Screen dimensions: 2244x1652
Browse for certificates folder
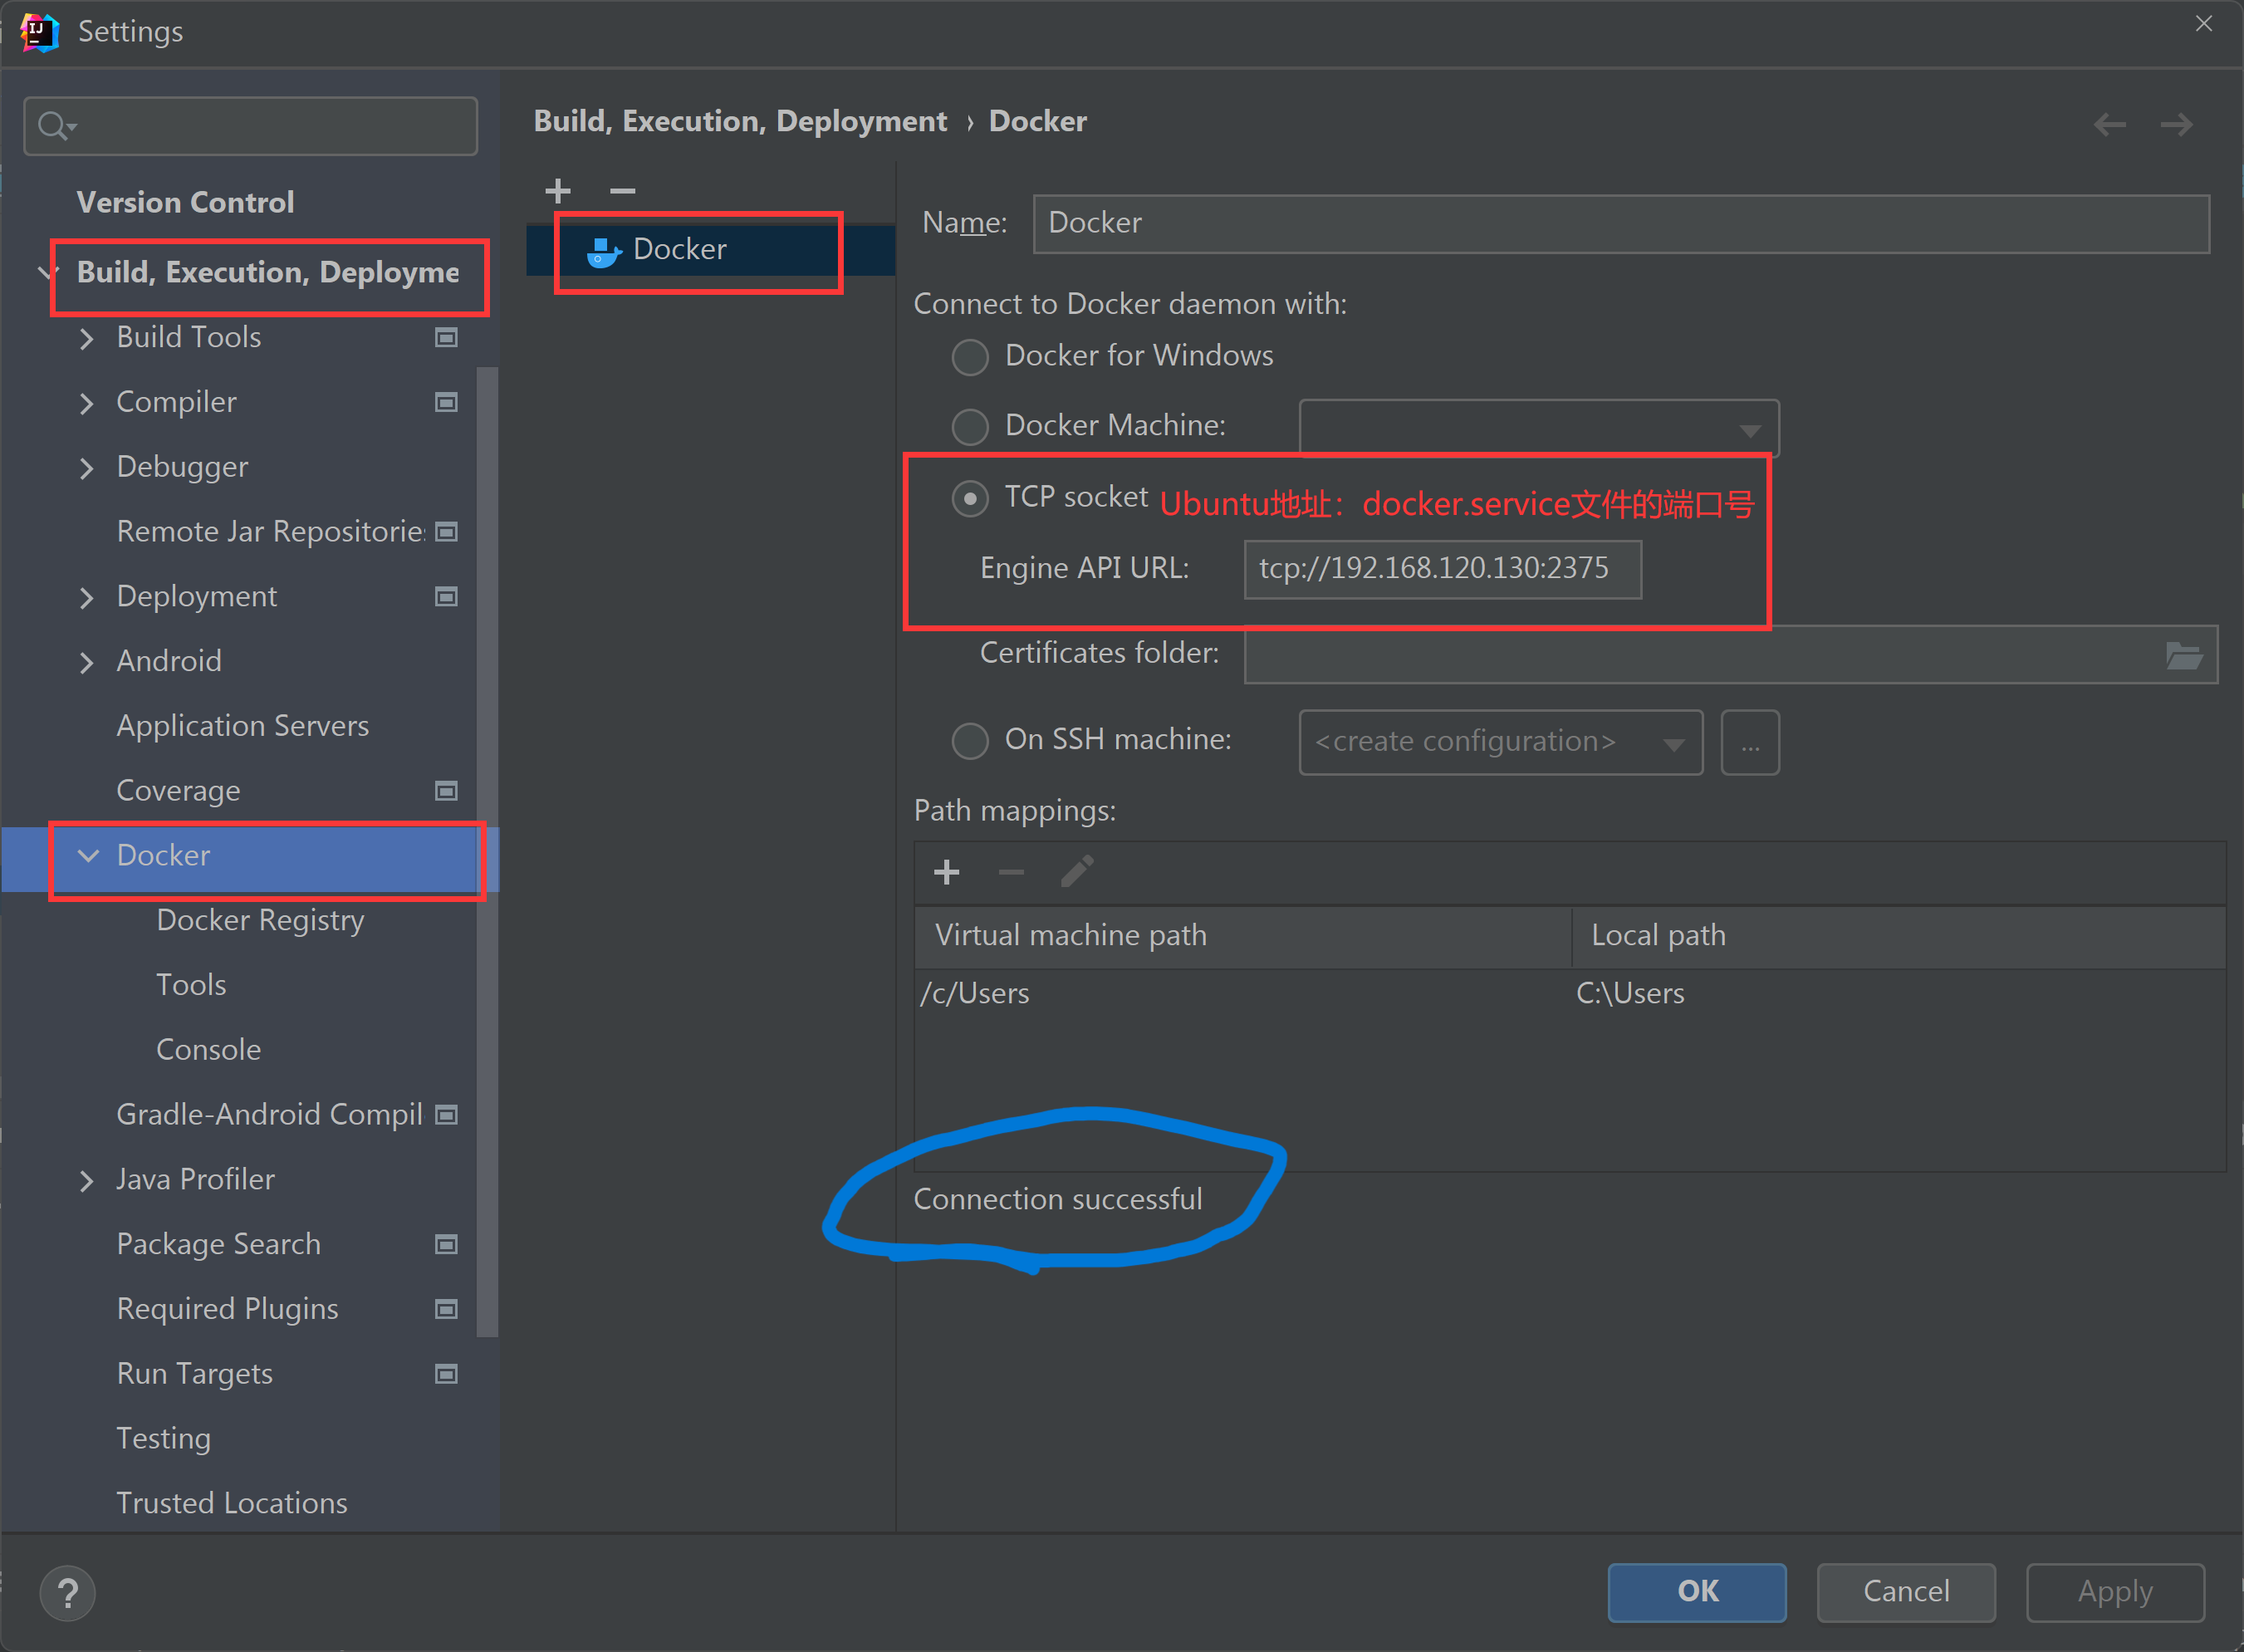tap(2184, 655)
